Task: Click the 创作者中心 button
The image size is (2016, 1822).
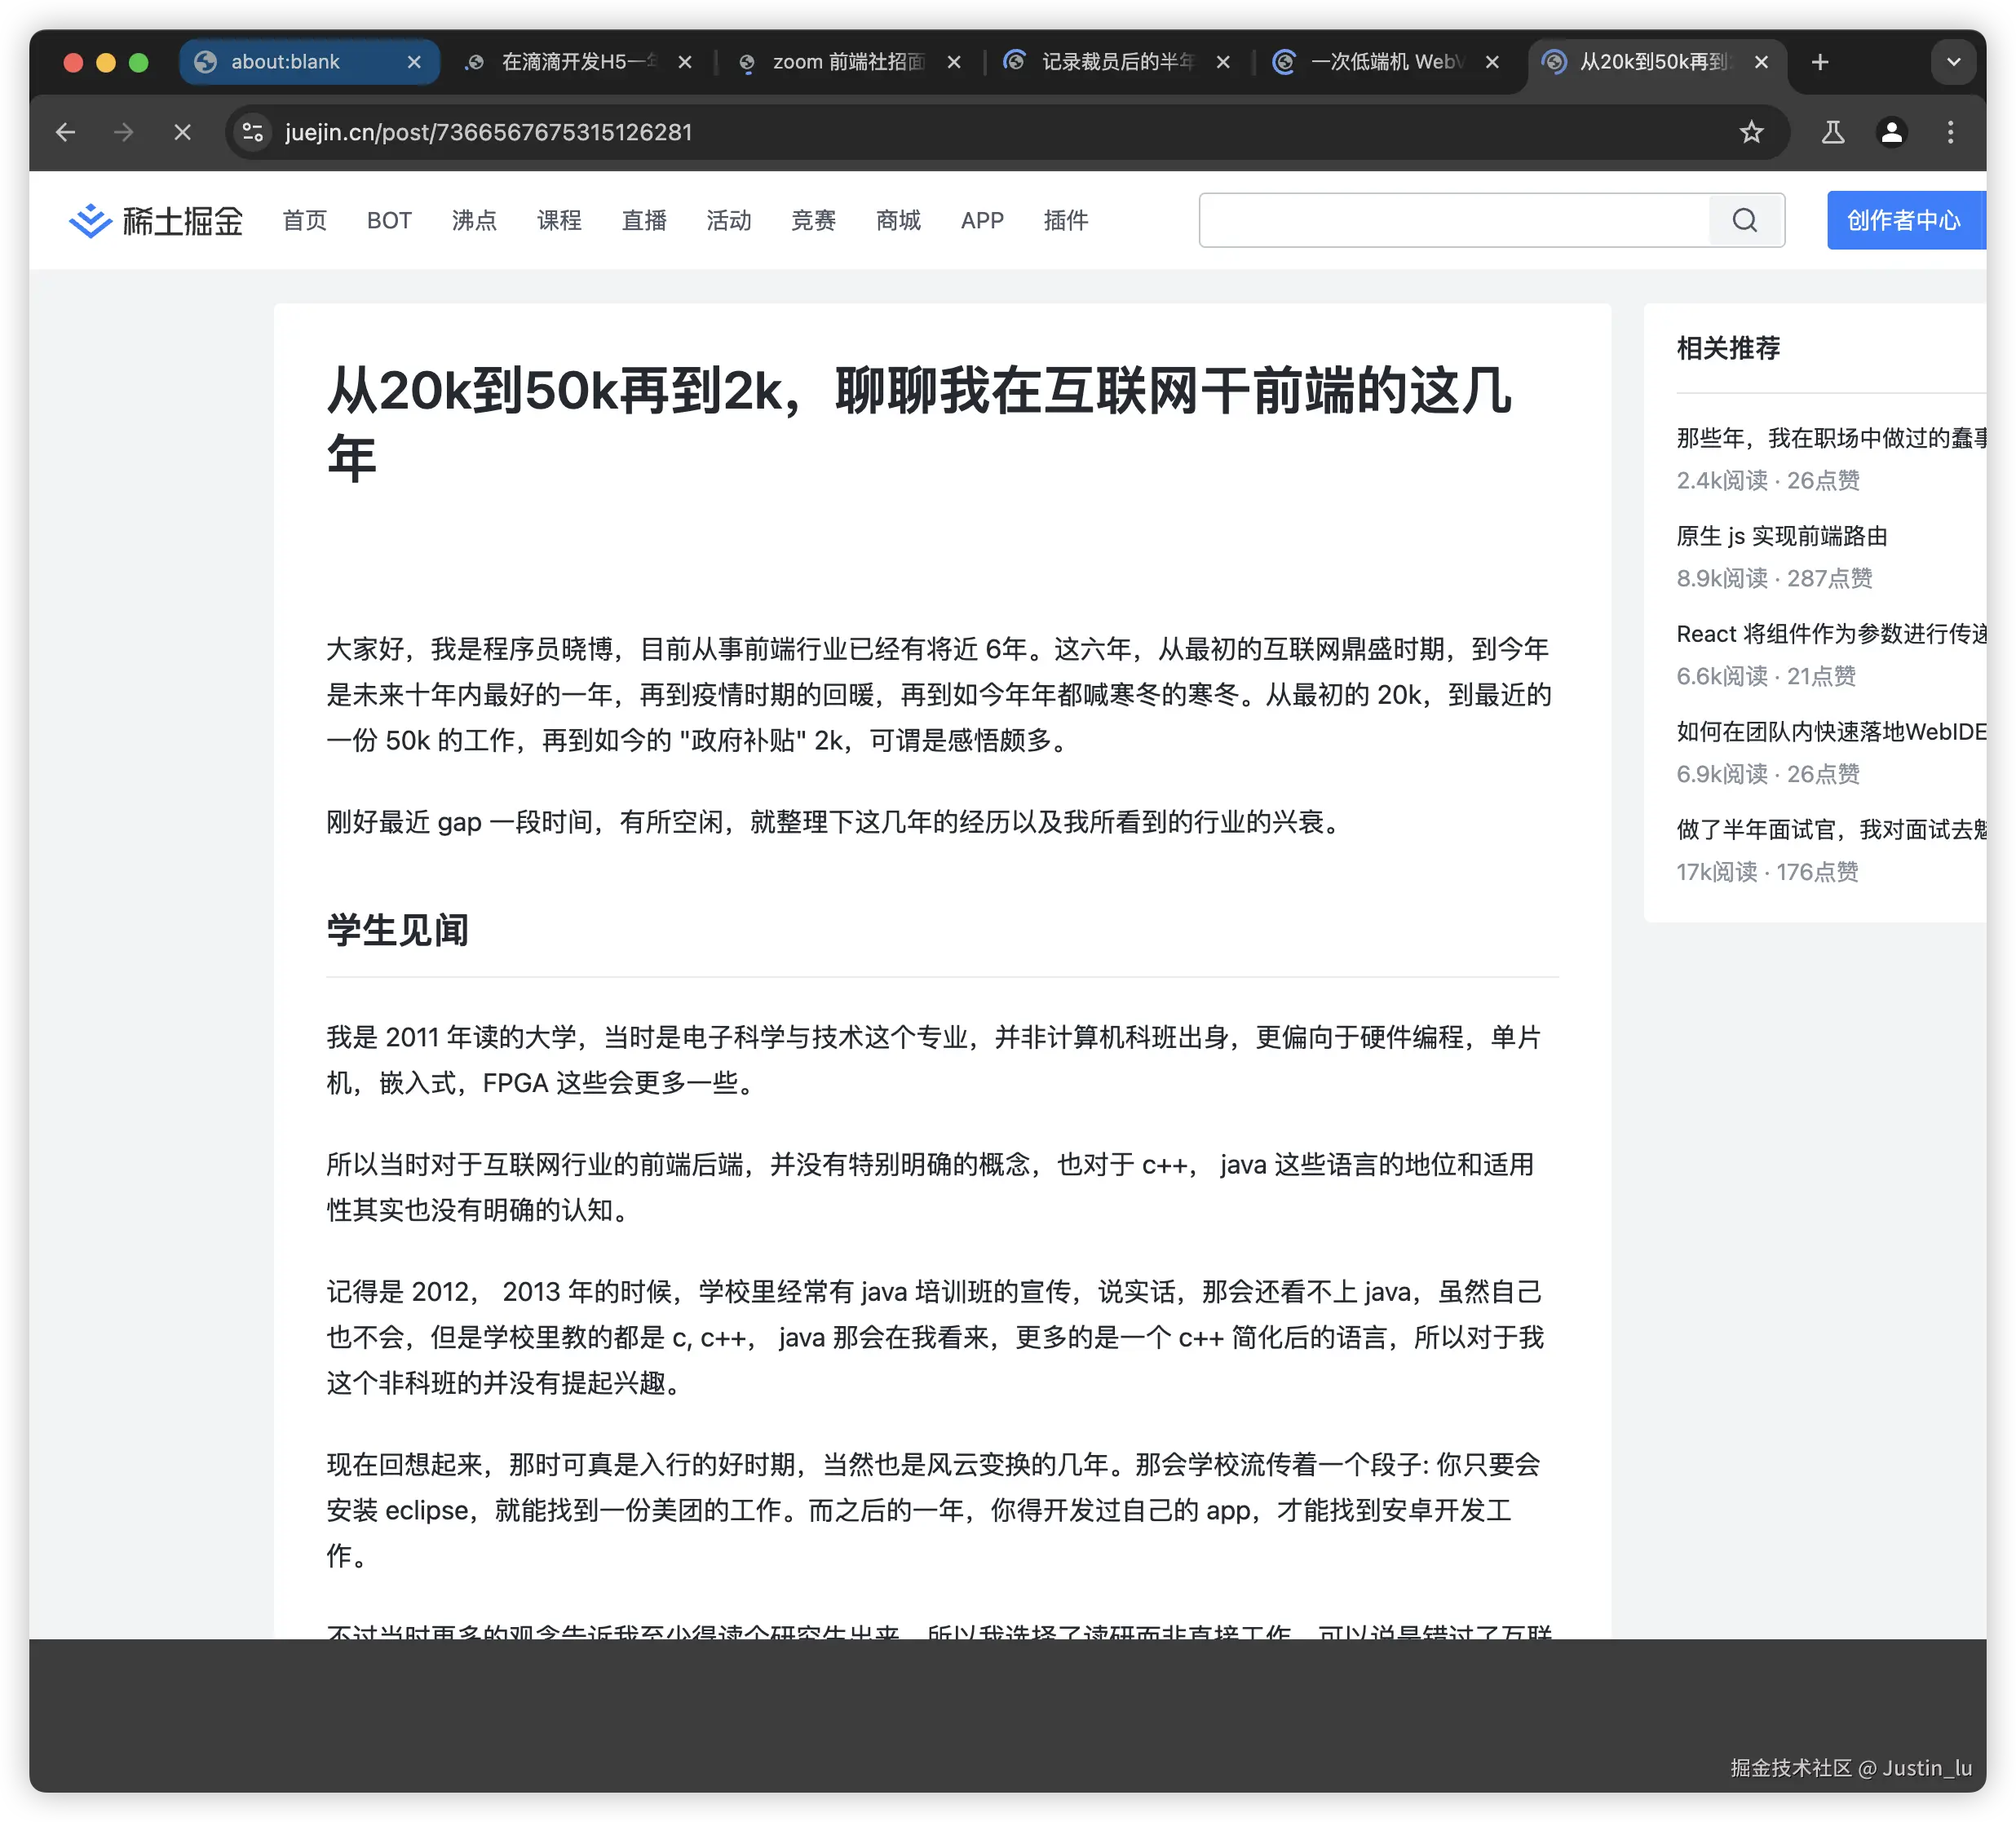Action: [x=1903, y=221]
